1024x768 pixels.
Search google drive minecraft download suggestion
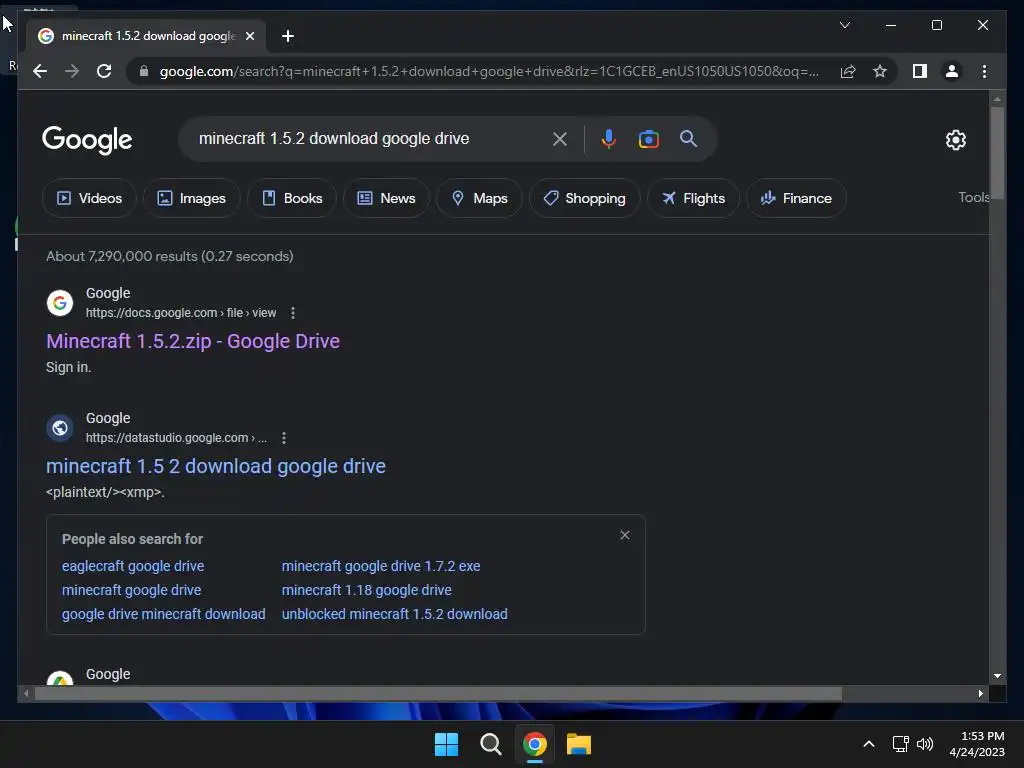pos(163,615)
